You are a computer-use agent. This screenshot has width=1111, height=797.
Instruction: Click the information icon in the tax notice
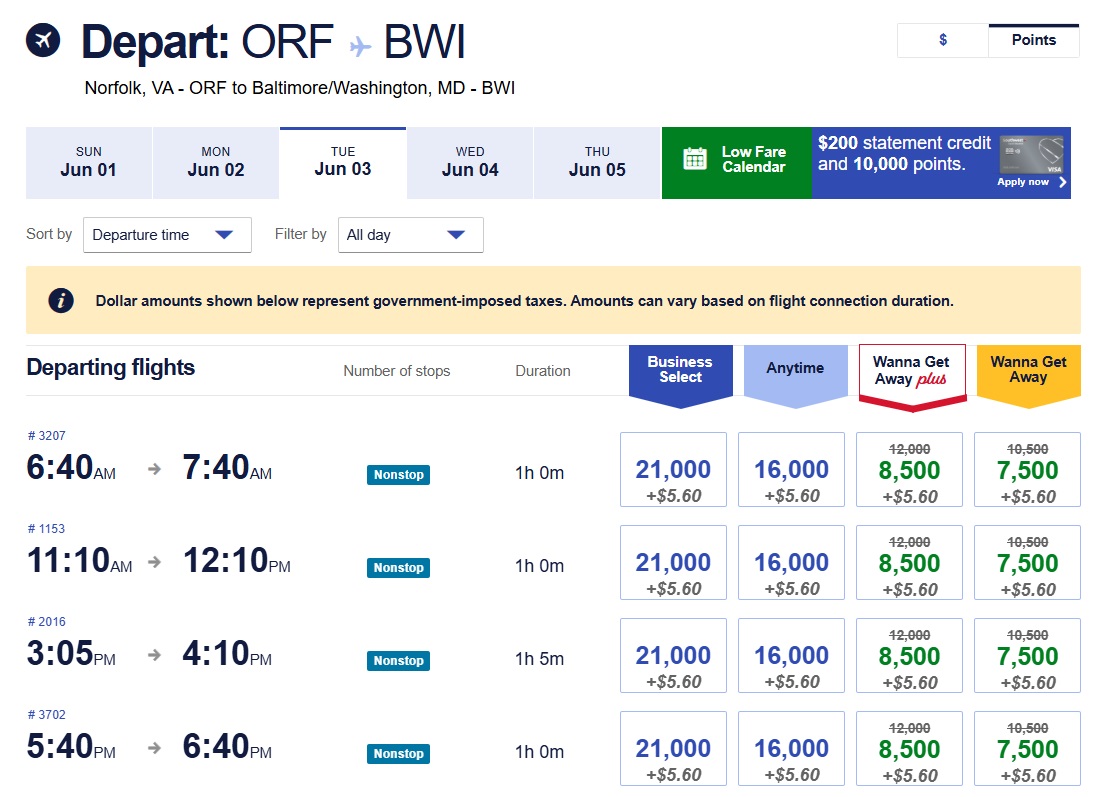point(61,300)
